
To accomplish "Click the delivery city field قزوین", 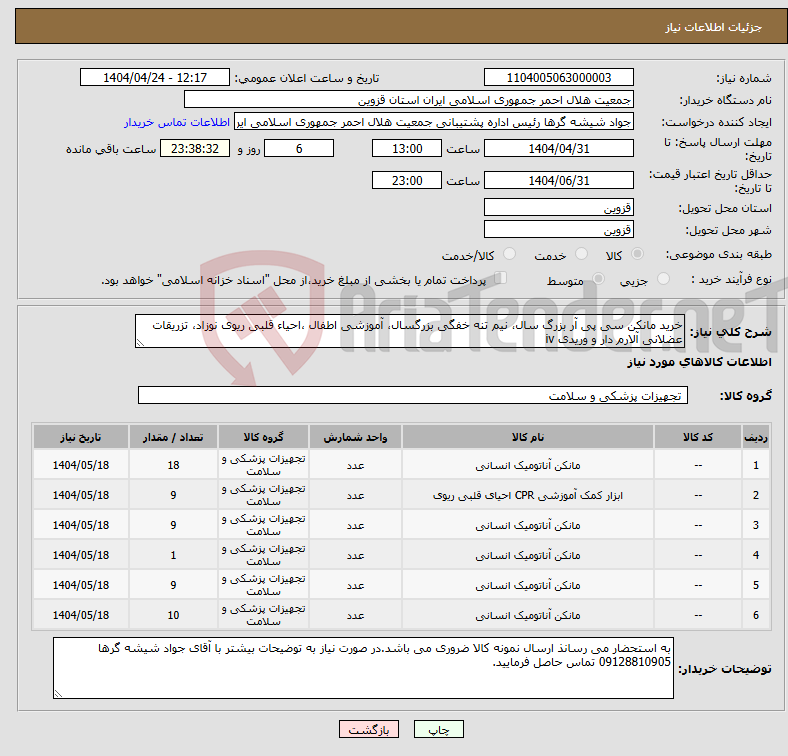I will point(558,229).
